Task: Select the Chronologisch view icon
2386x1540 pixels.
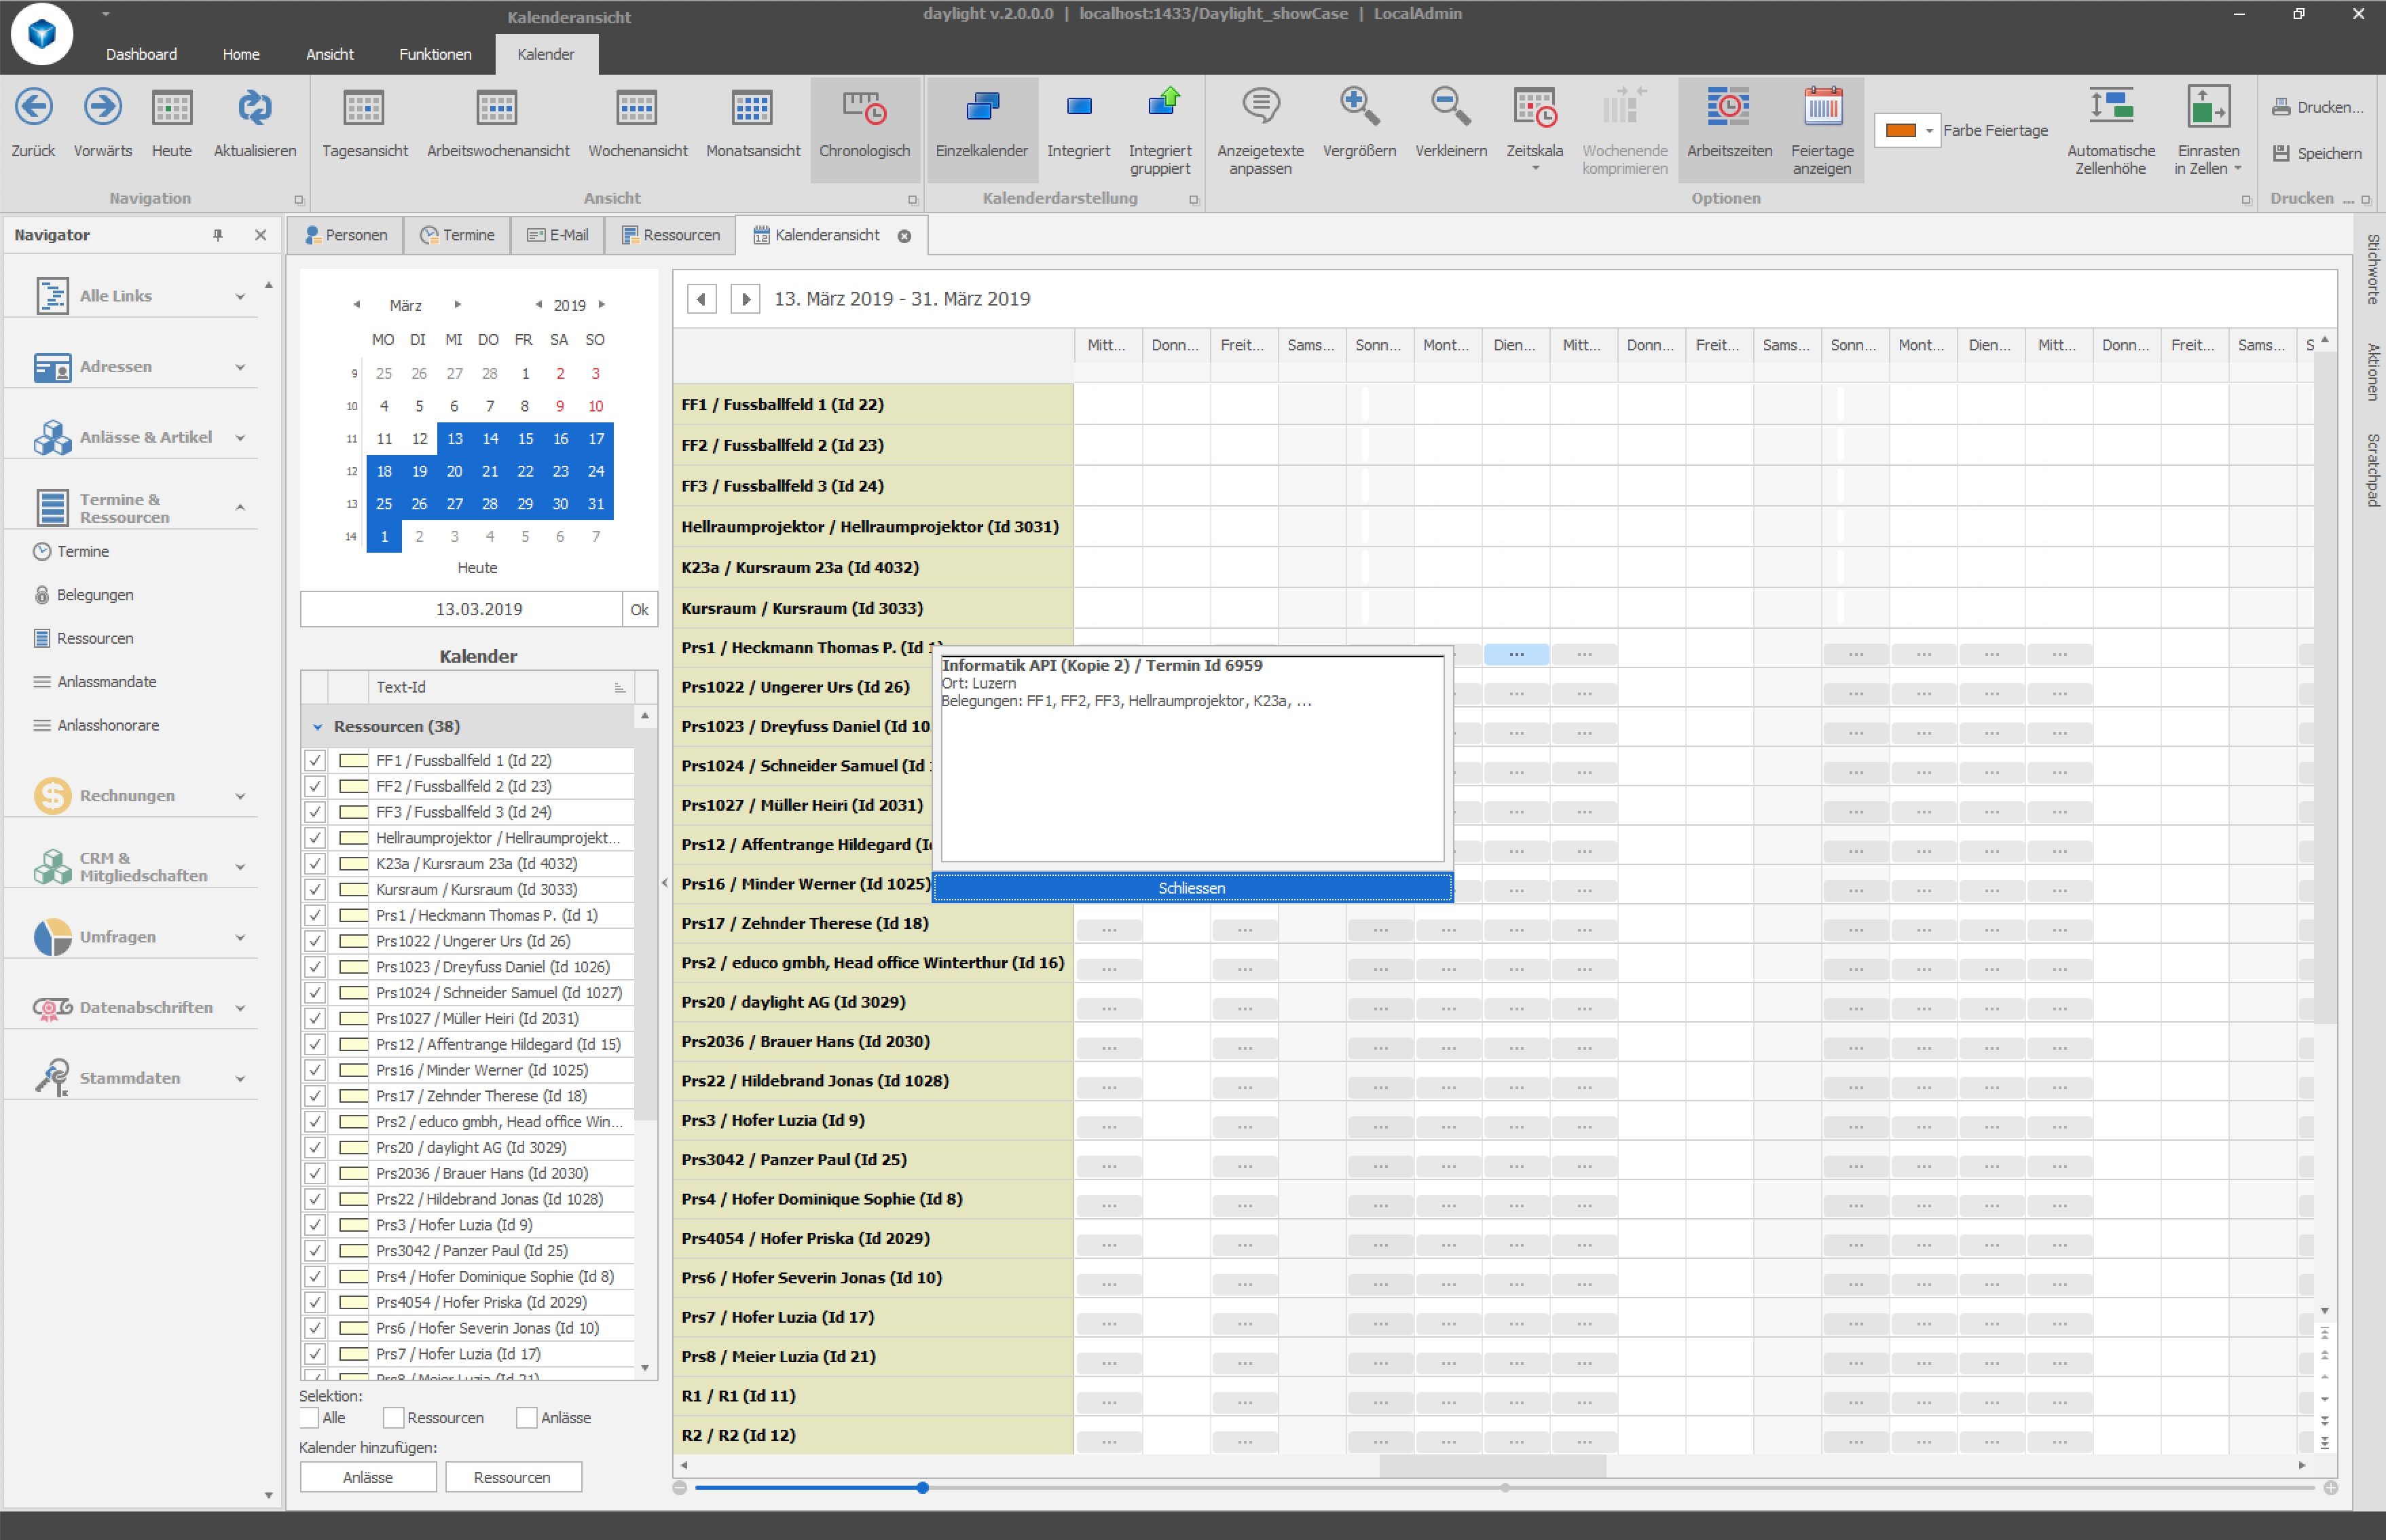Action: (864, 108)
